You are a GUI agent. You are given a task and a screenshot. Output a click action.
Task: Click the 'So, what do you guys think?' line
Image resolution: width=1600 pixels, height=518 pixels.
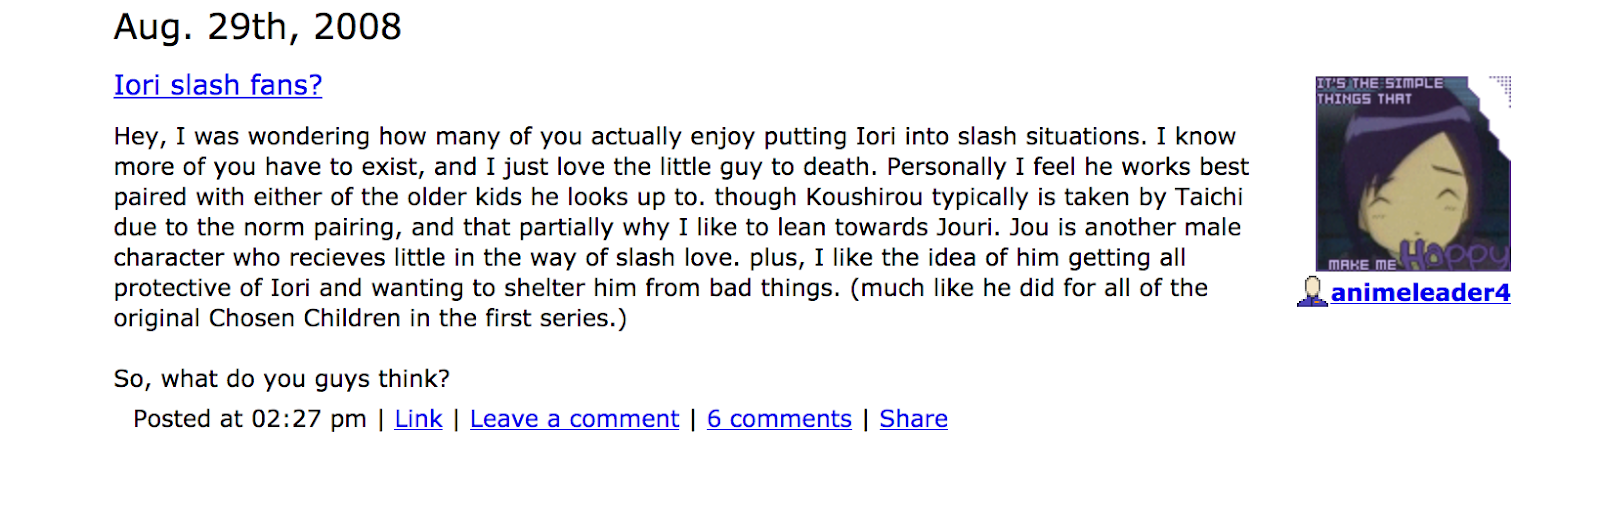282,379
